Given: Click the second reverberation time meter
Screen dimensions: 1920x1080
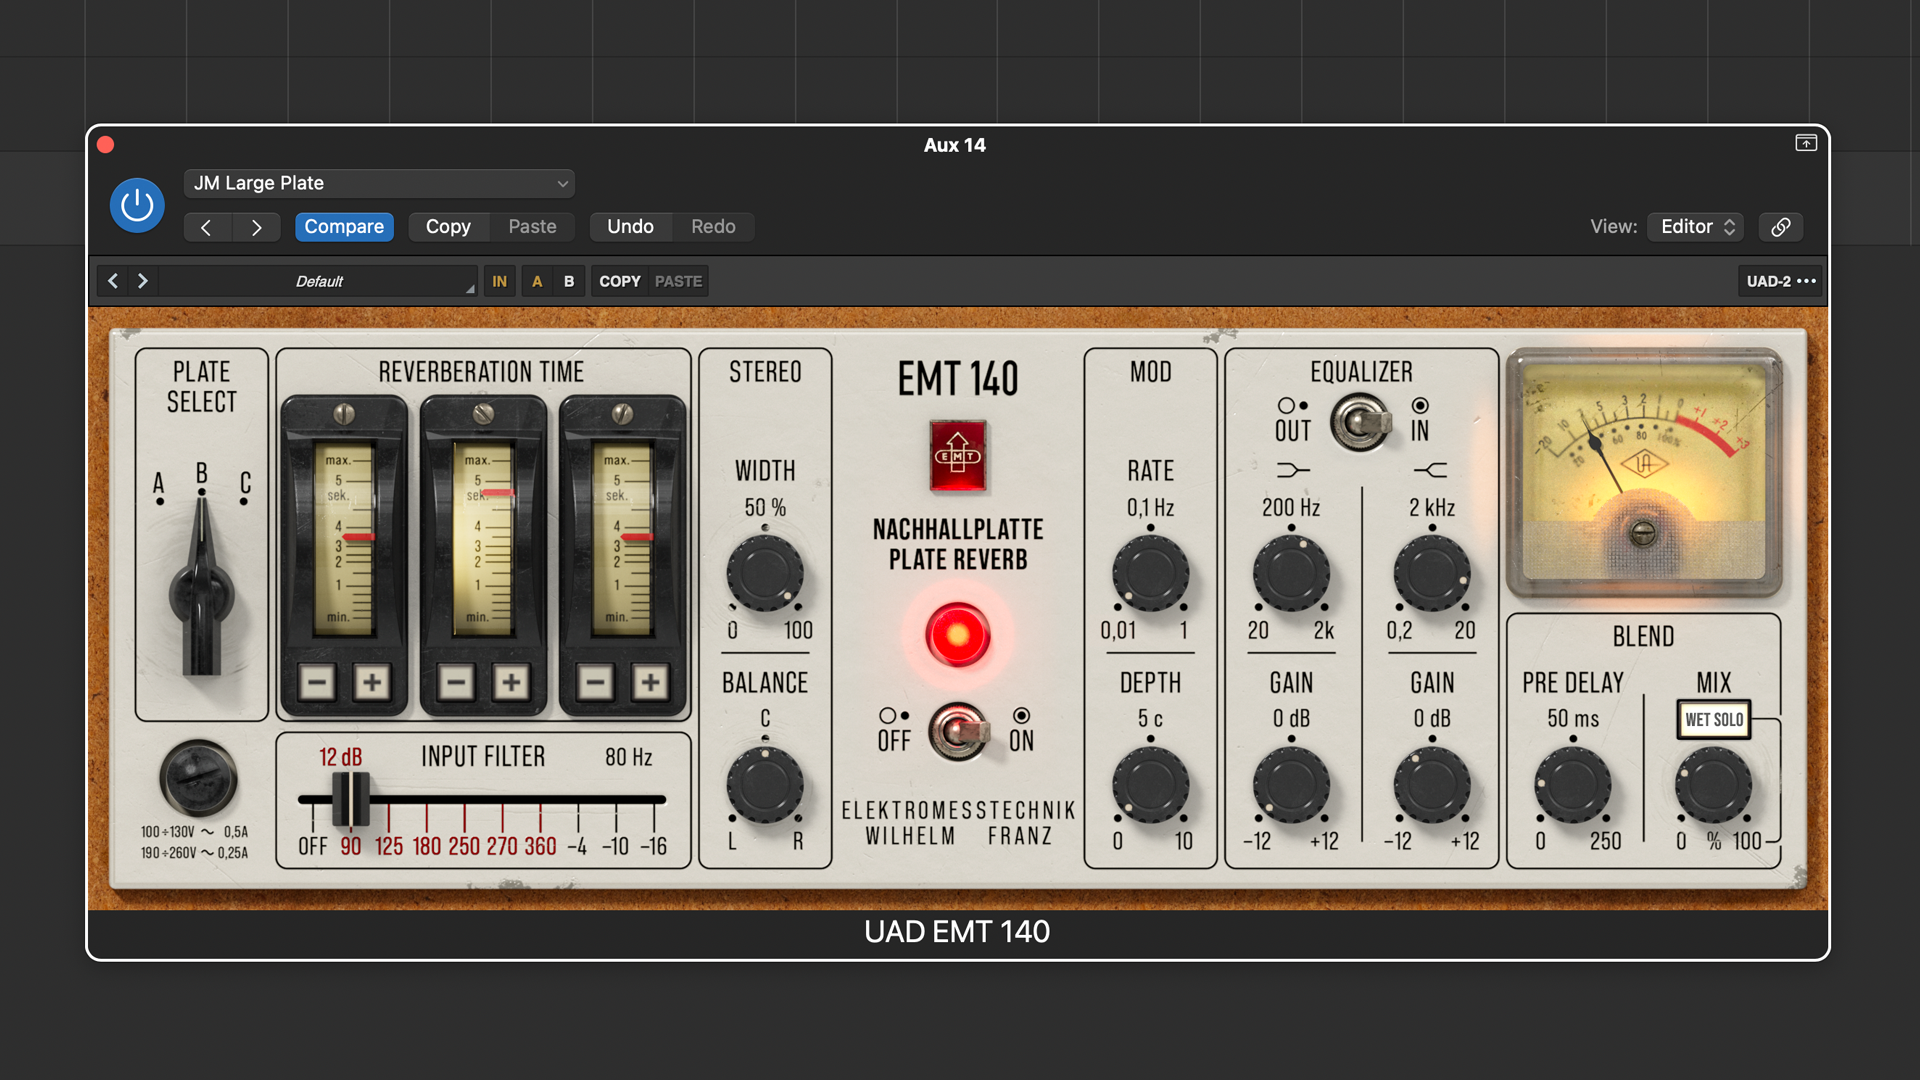Looking at the screenshot, I should pos(484,539).
